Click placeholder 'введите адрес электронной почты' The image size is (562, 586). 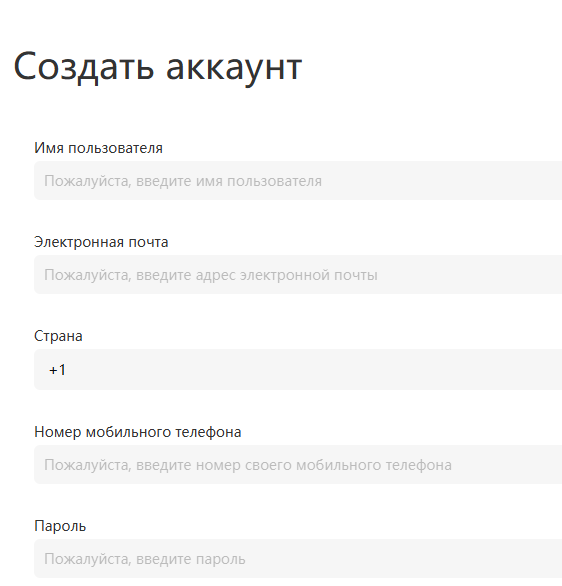(257, 275)
